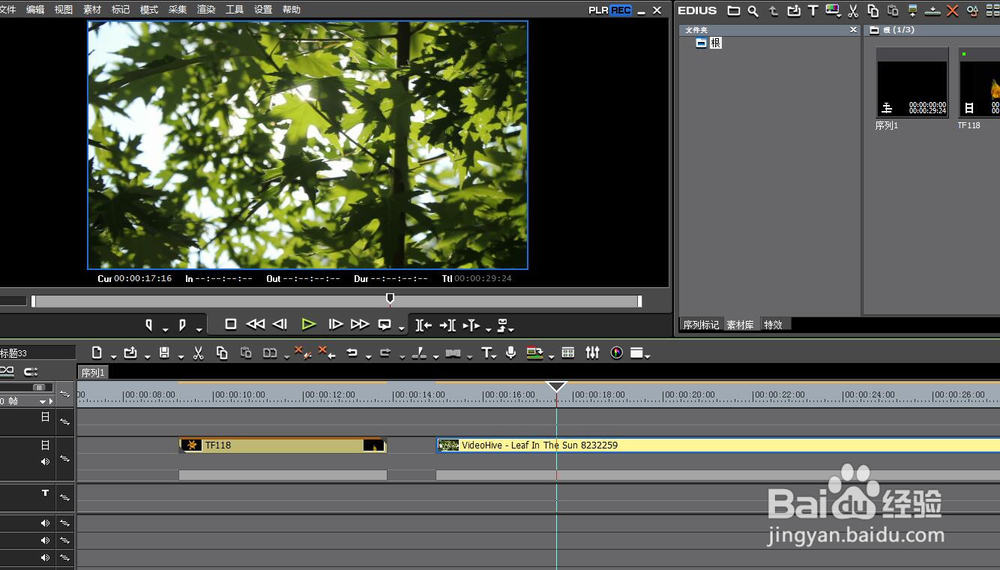Image resolution: width=1000 pixels, height=570 pixels.
Task: Click the Render In/Out icon
Action: (x=534, y=353)
